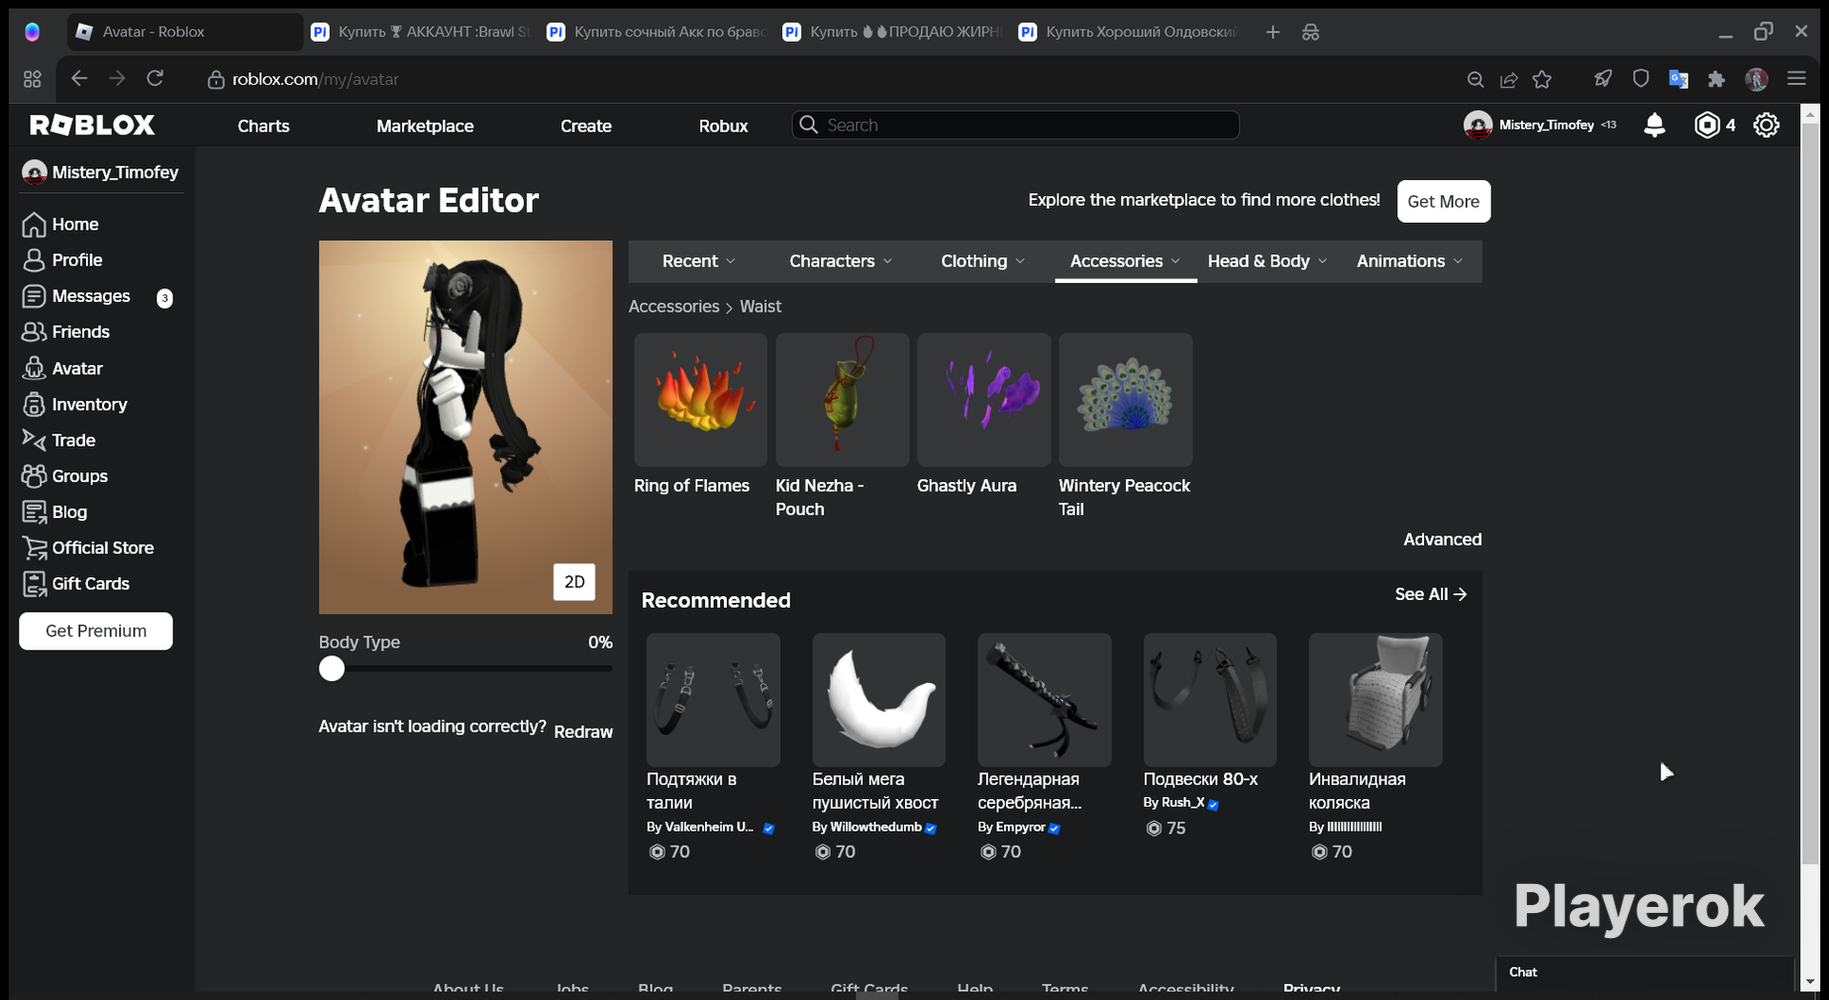Click the Roblox logo in the header
Screen dimensions: 1829x1000
(x=92, y=125)
